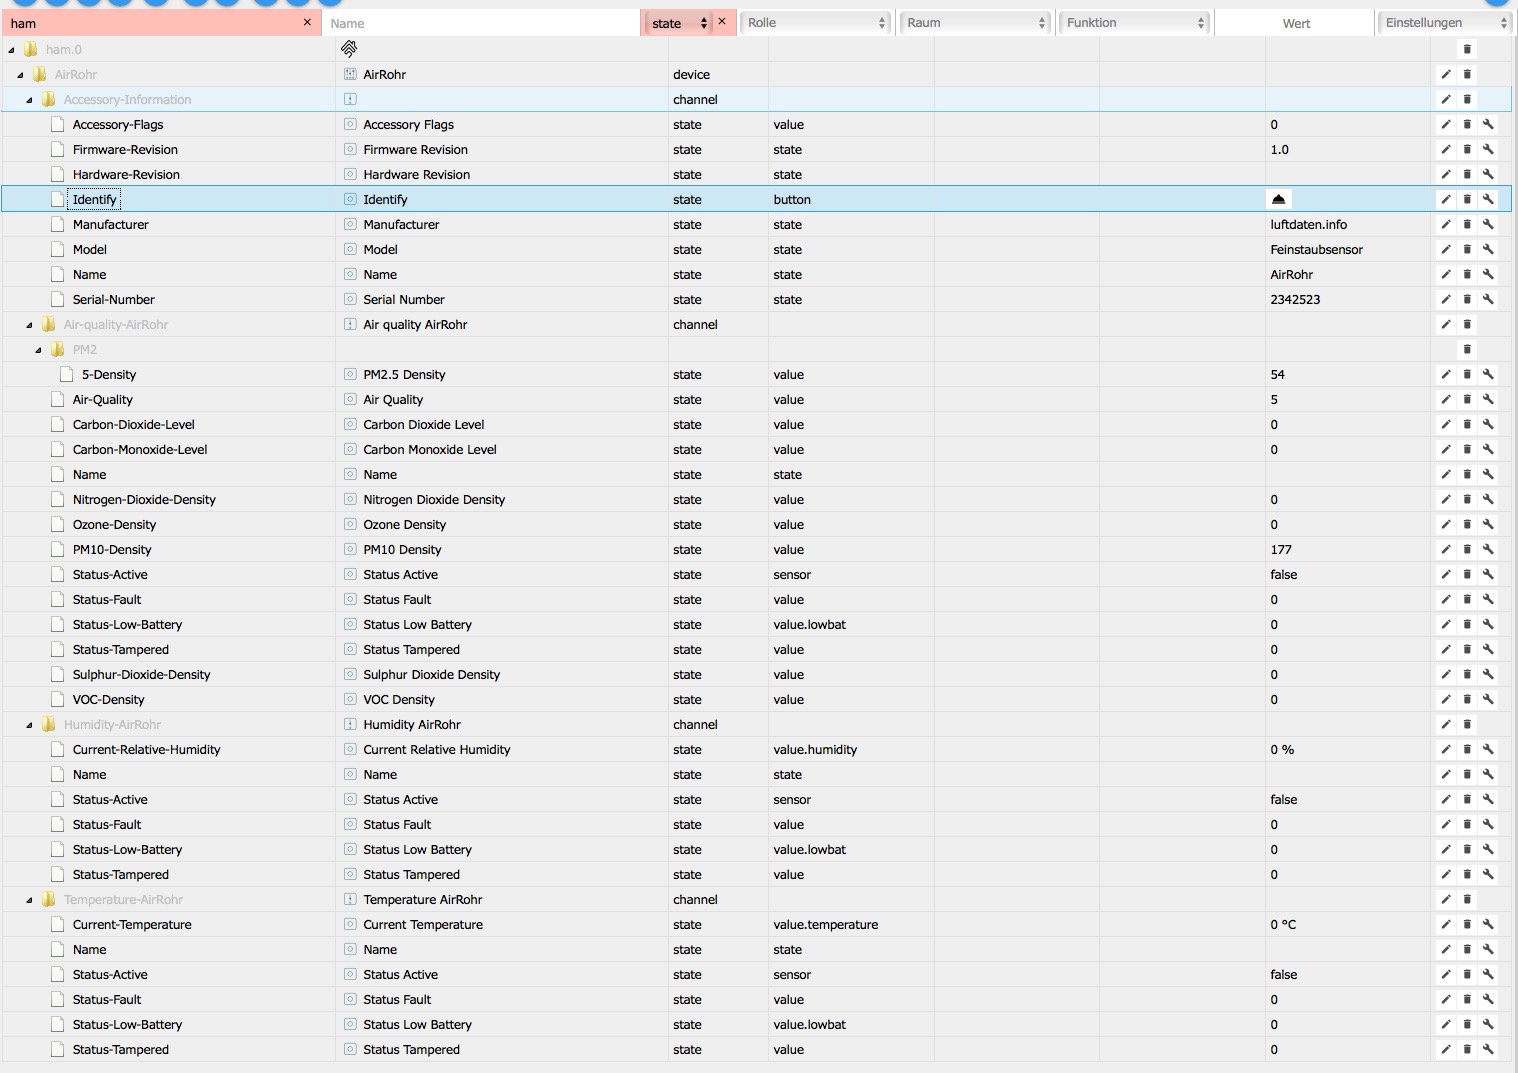Open the Rolle filter dropdown
Viewport: 1518px width, 1073px height.
pos(816,23)
